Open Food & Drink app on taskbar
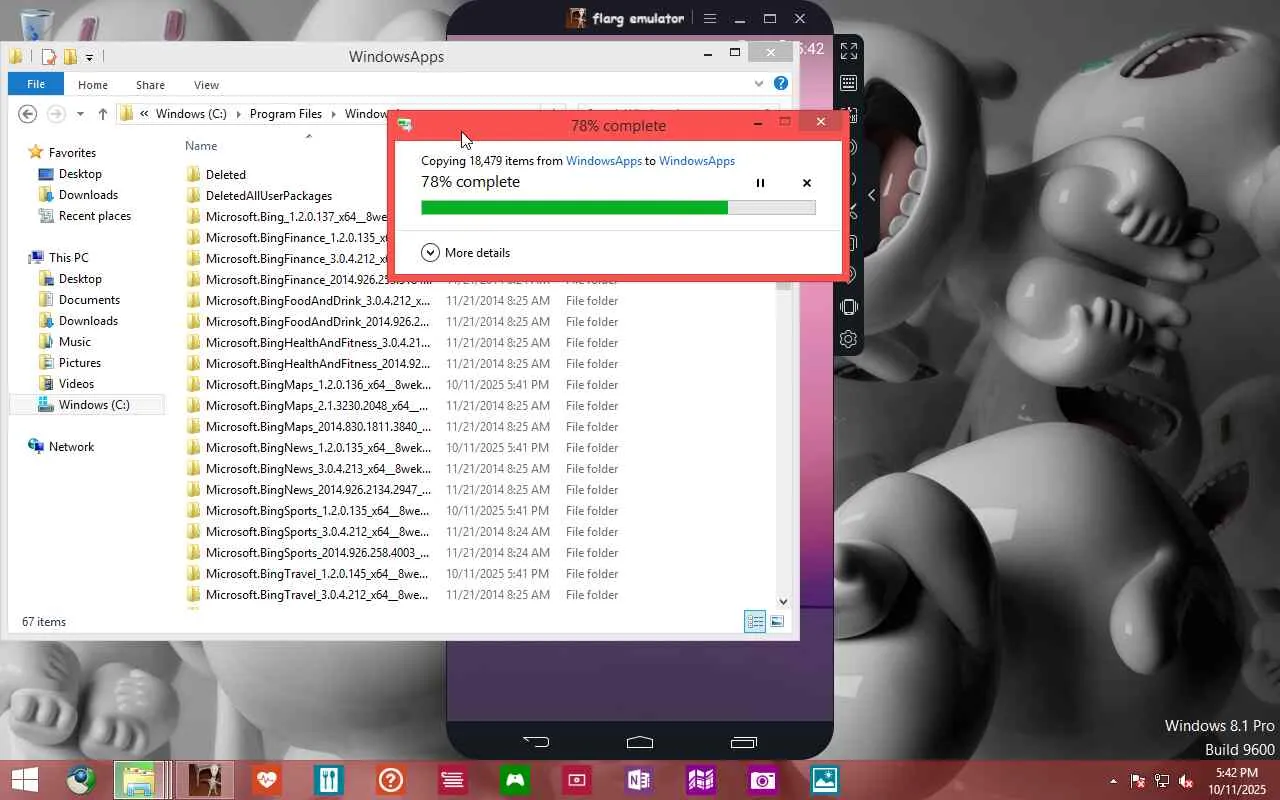 tap(328, 780)
